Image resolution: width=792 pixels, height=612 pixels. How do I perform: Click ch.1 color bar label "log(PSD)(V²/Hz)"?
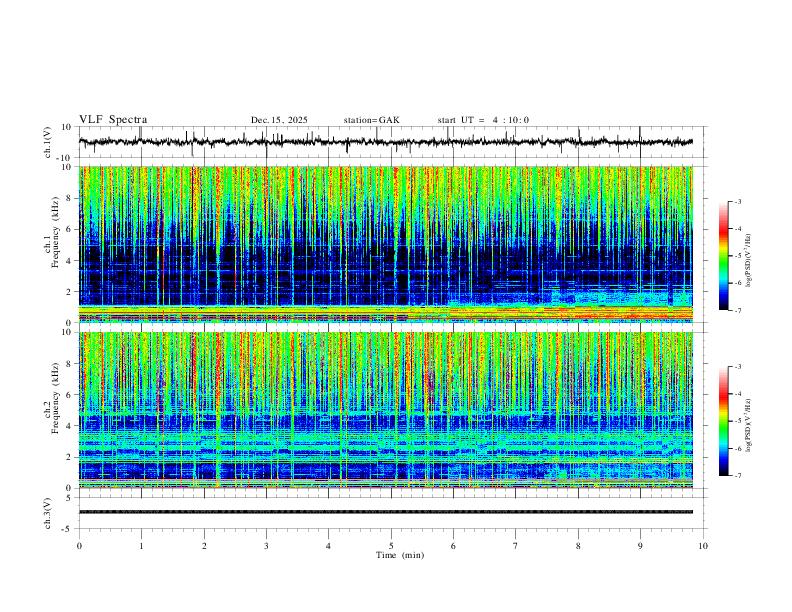coord(749,260)
